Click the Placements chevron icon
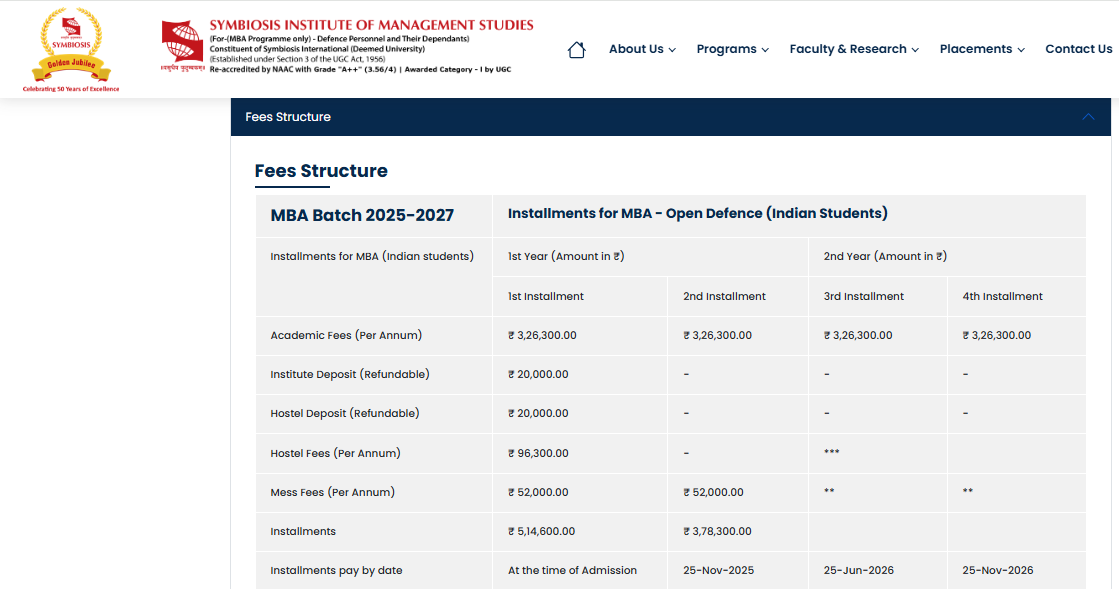Image resolution: width=1119 pixels, height=589 pixels. (1021, 49)
